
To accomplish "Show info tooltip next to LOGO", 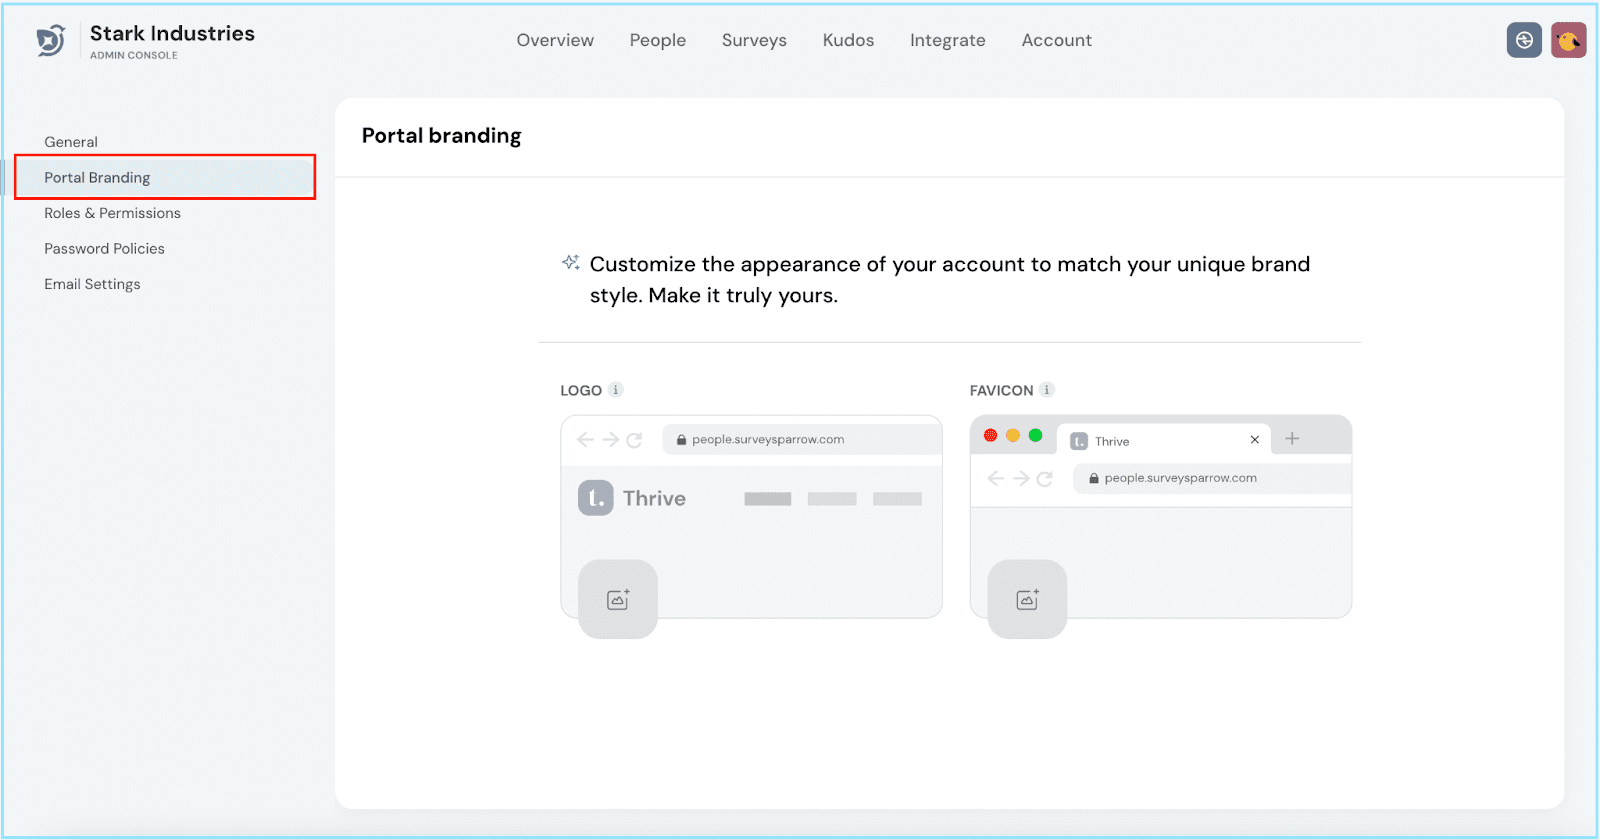I will coord(616,390).
